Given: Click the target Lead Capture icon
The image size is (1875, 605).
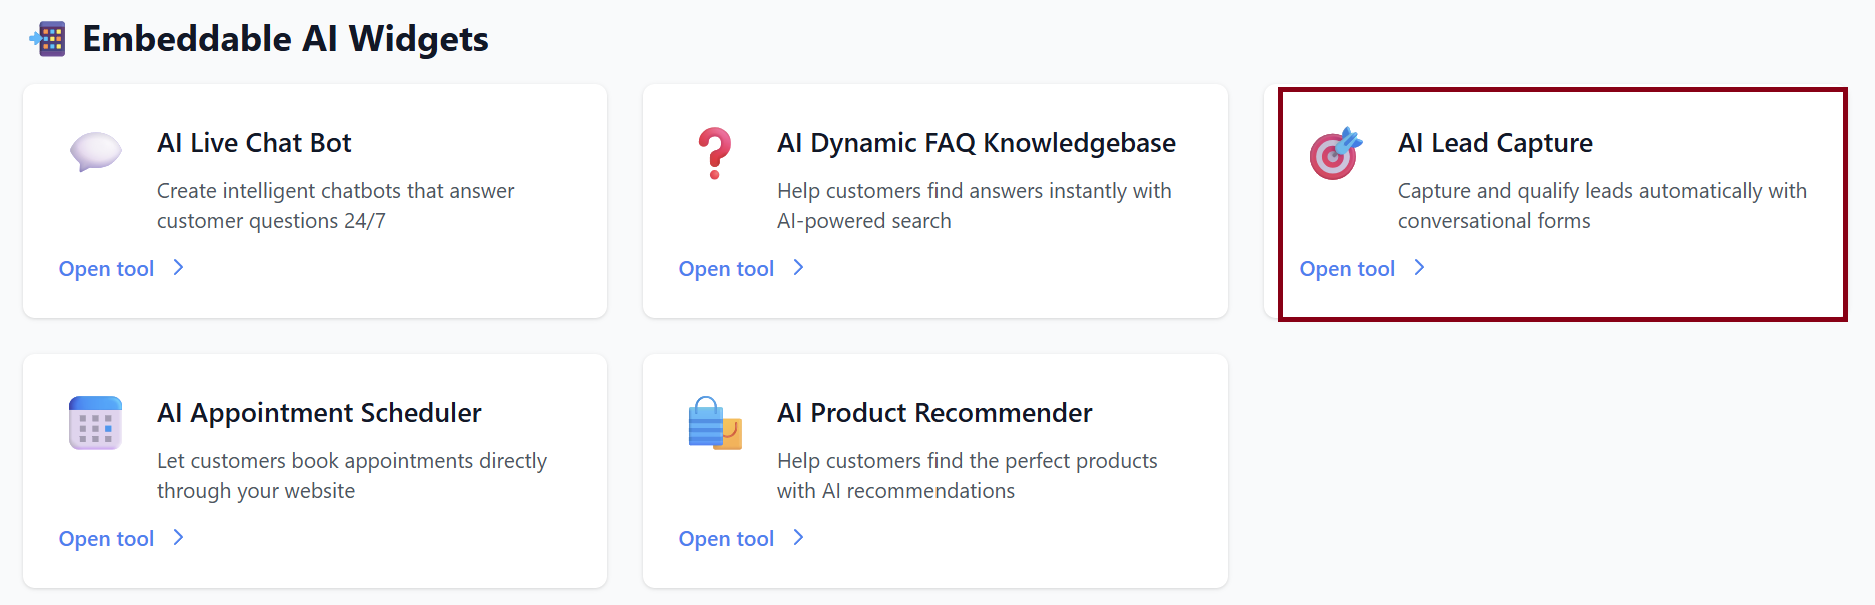Looking at the screenshot, I should (1335, 154).
